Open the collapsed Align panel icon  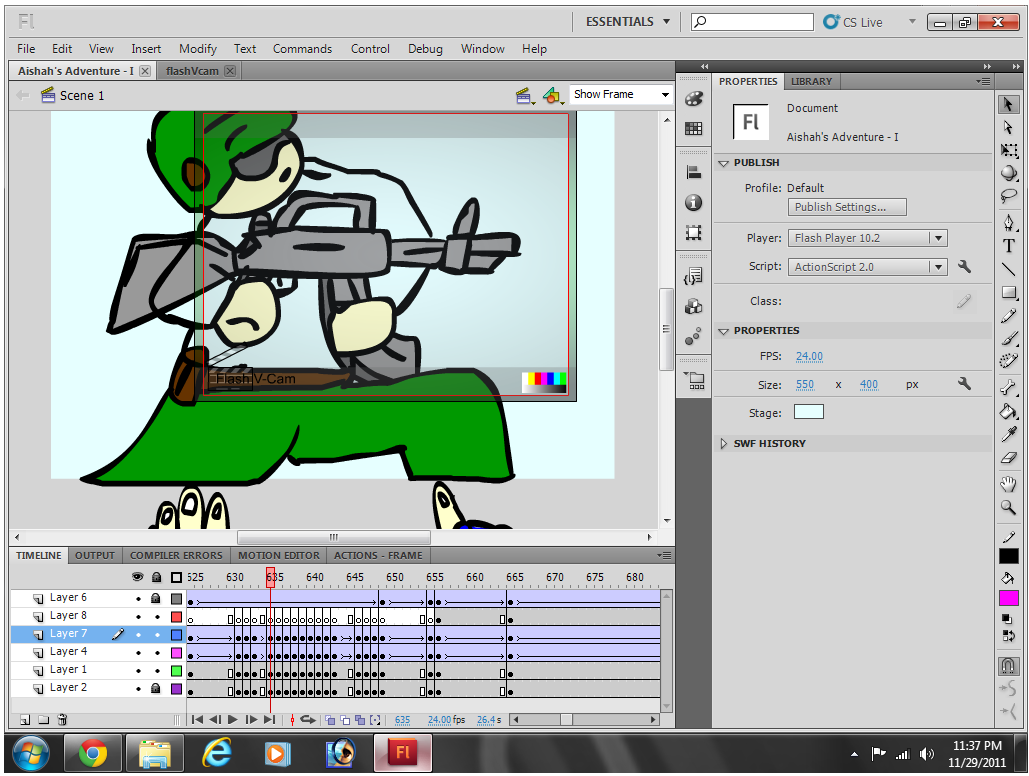694,173
